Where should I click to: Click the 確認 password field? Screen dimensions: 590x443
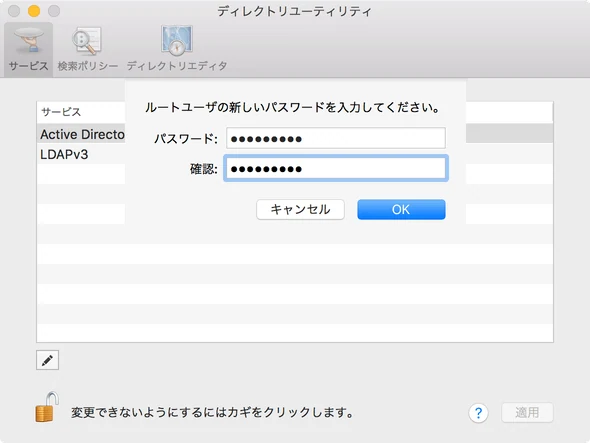pyautogui.click(x=336, y=168)
